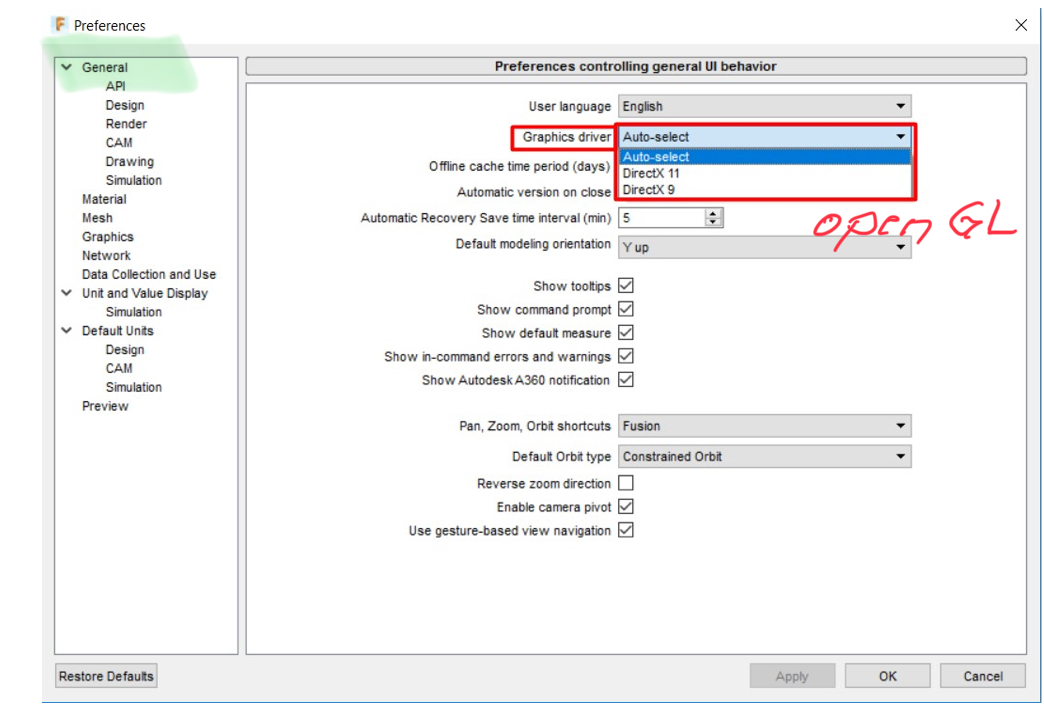1044x714 pixels.
Task: Toggle Enable camera pivot off
Action: click(626, 506)
